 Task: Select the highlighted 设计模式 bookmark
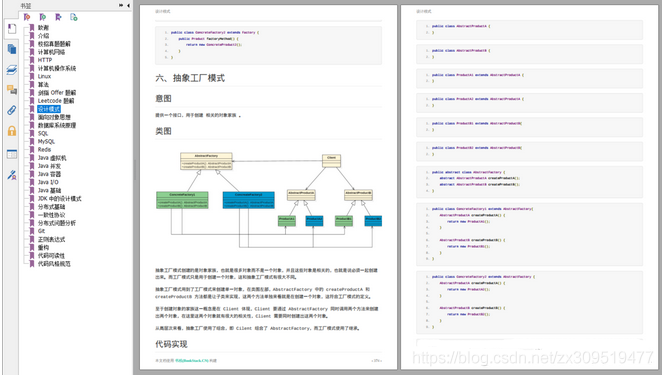pyautogui.click(x=49, y=109)
